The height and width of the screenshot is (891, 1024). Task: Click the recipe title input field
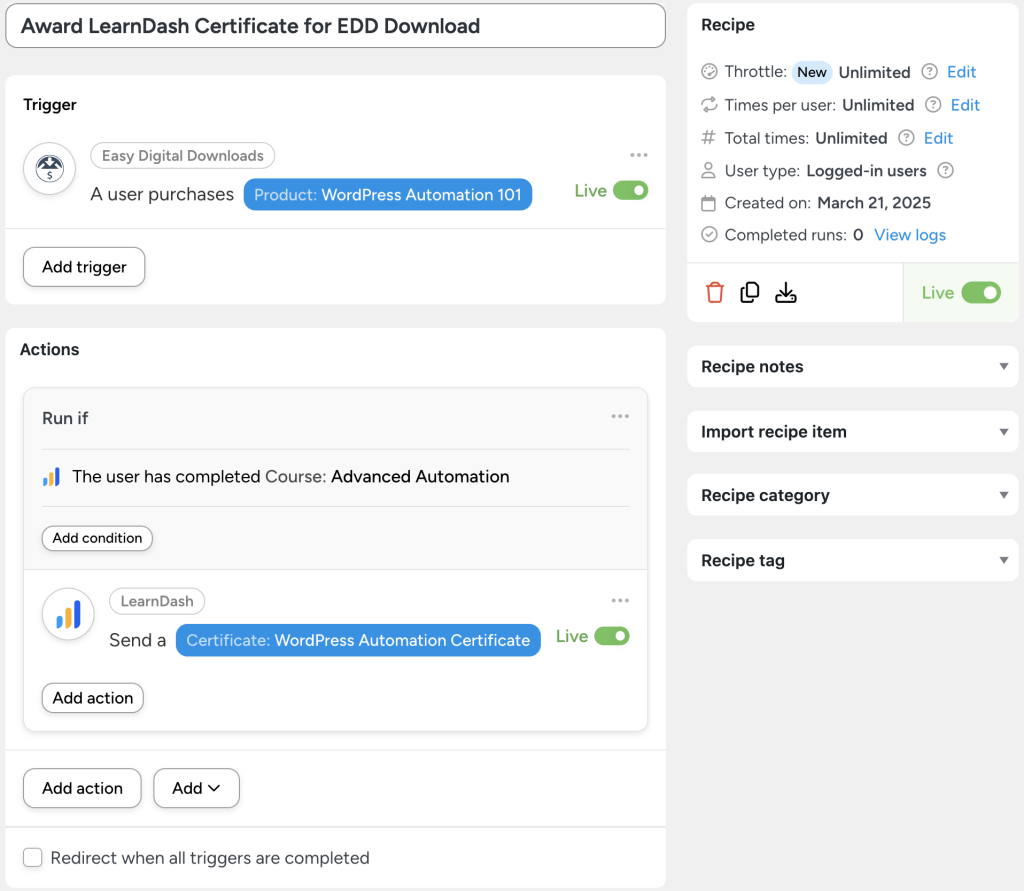[x=336, y=25]
